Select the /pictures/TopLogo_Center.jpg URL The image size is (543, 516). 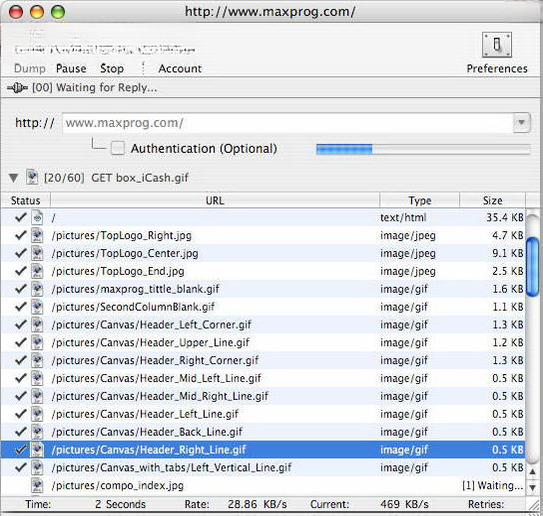(x=125, y=253)
